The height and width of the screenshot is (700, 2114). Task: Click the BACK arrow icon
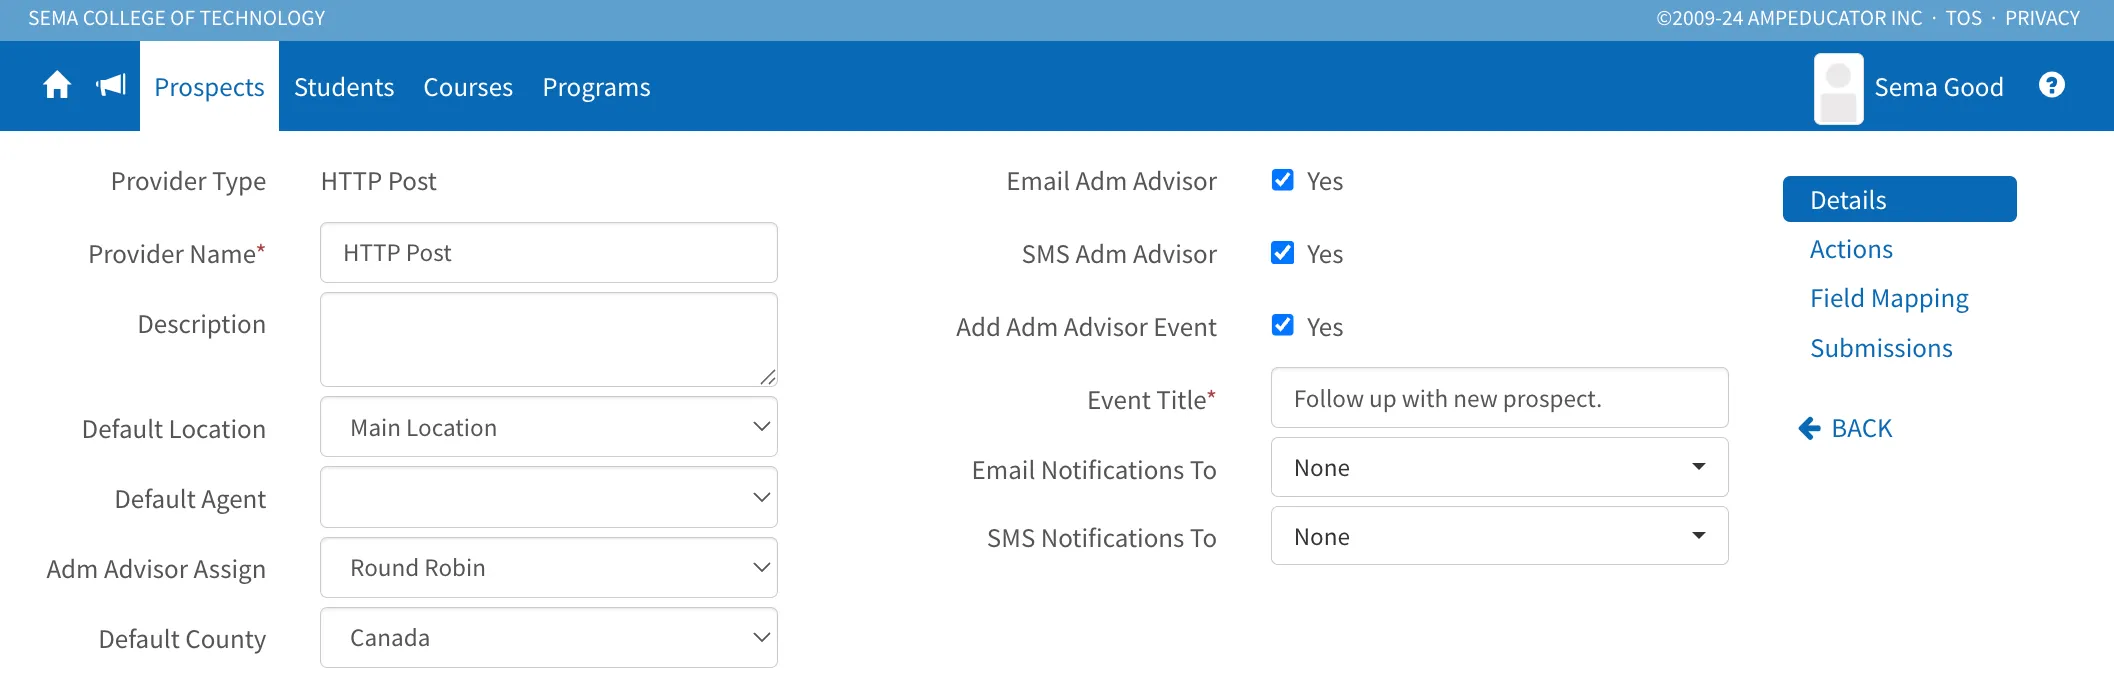1810,429
